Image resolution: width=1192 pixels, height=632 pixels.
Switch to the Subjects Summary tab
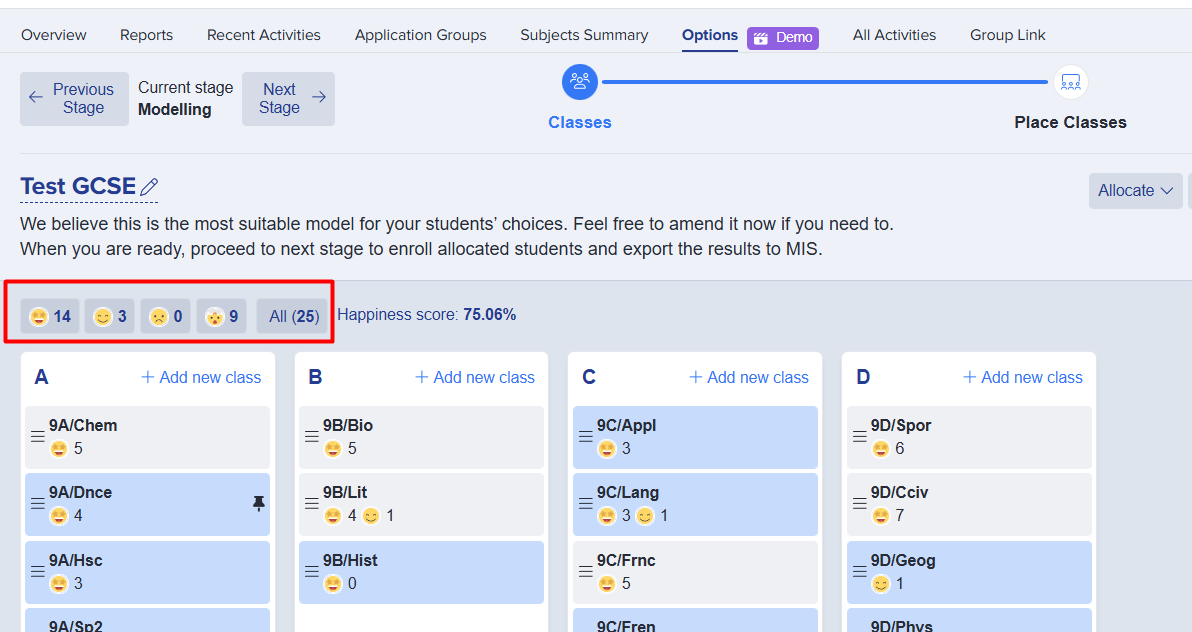click(x=584, y=35)
